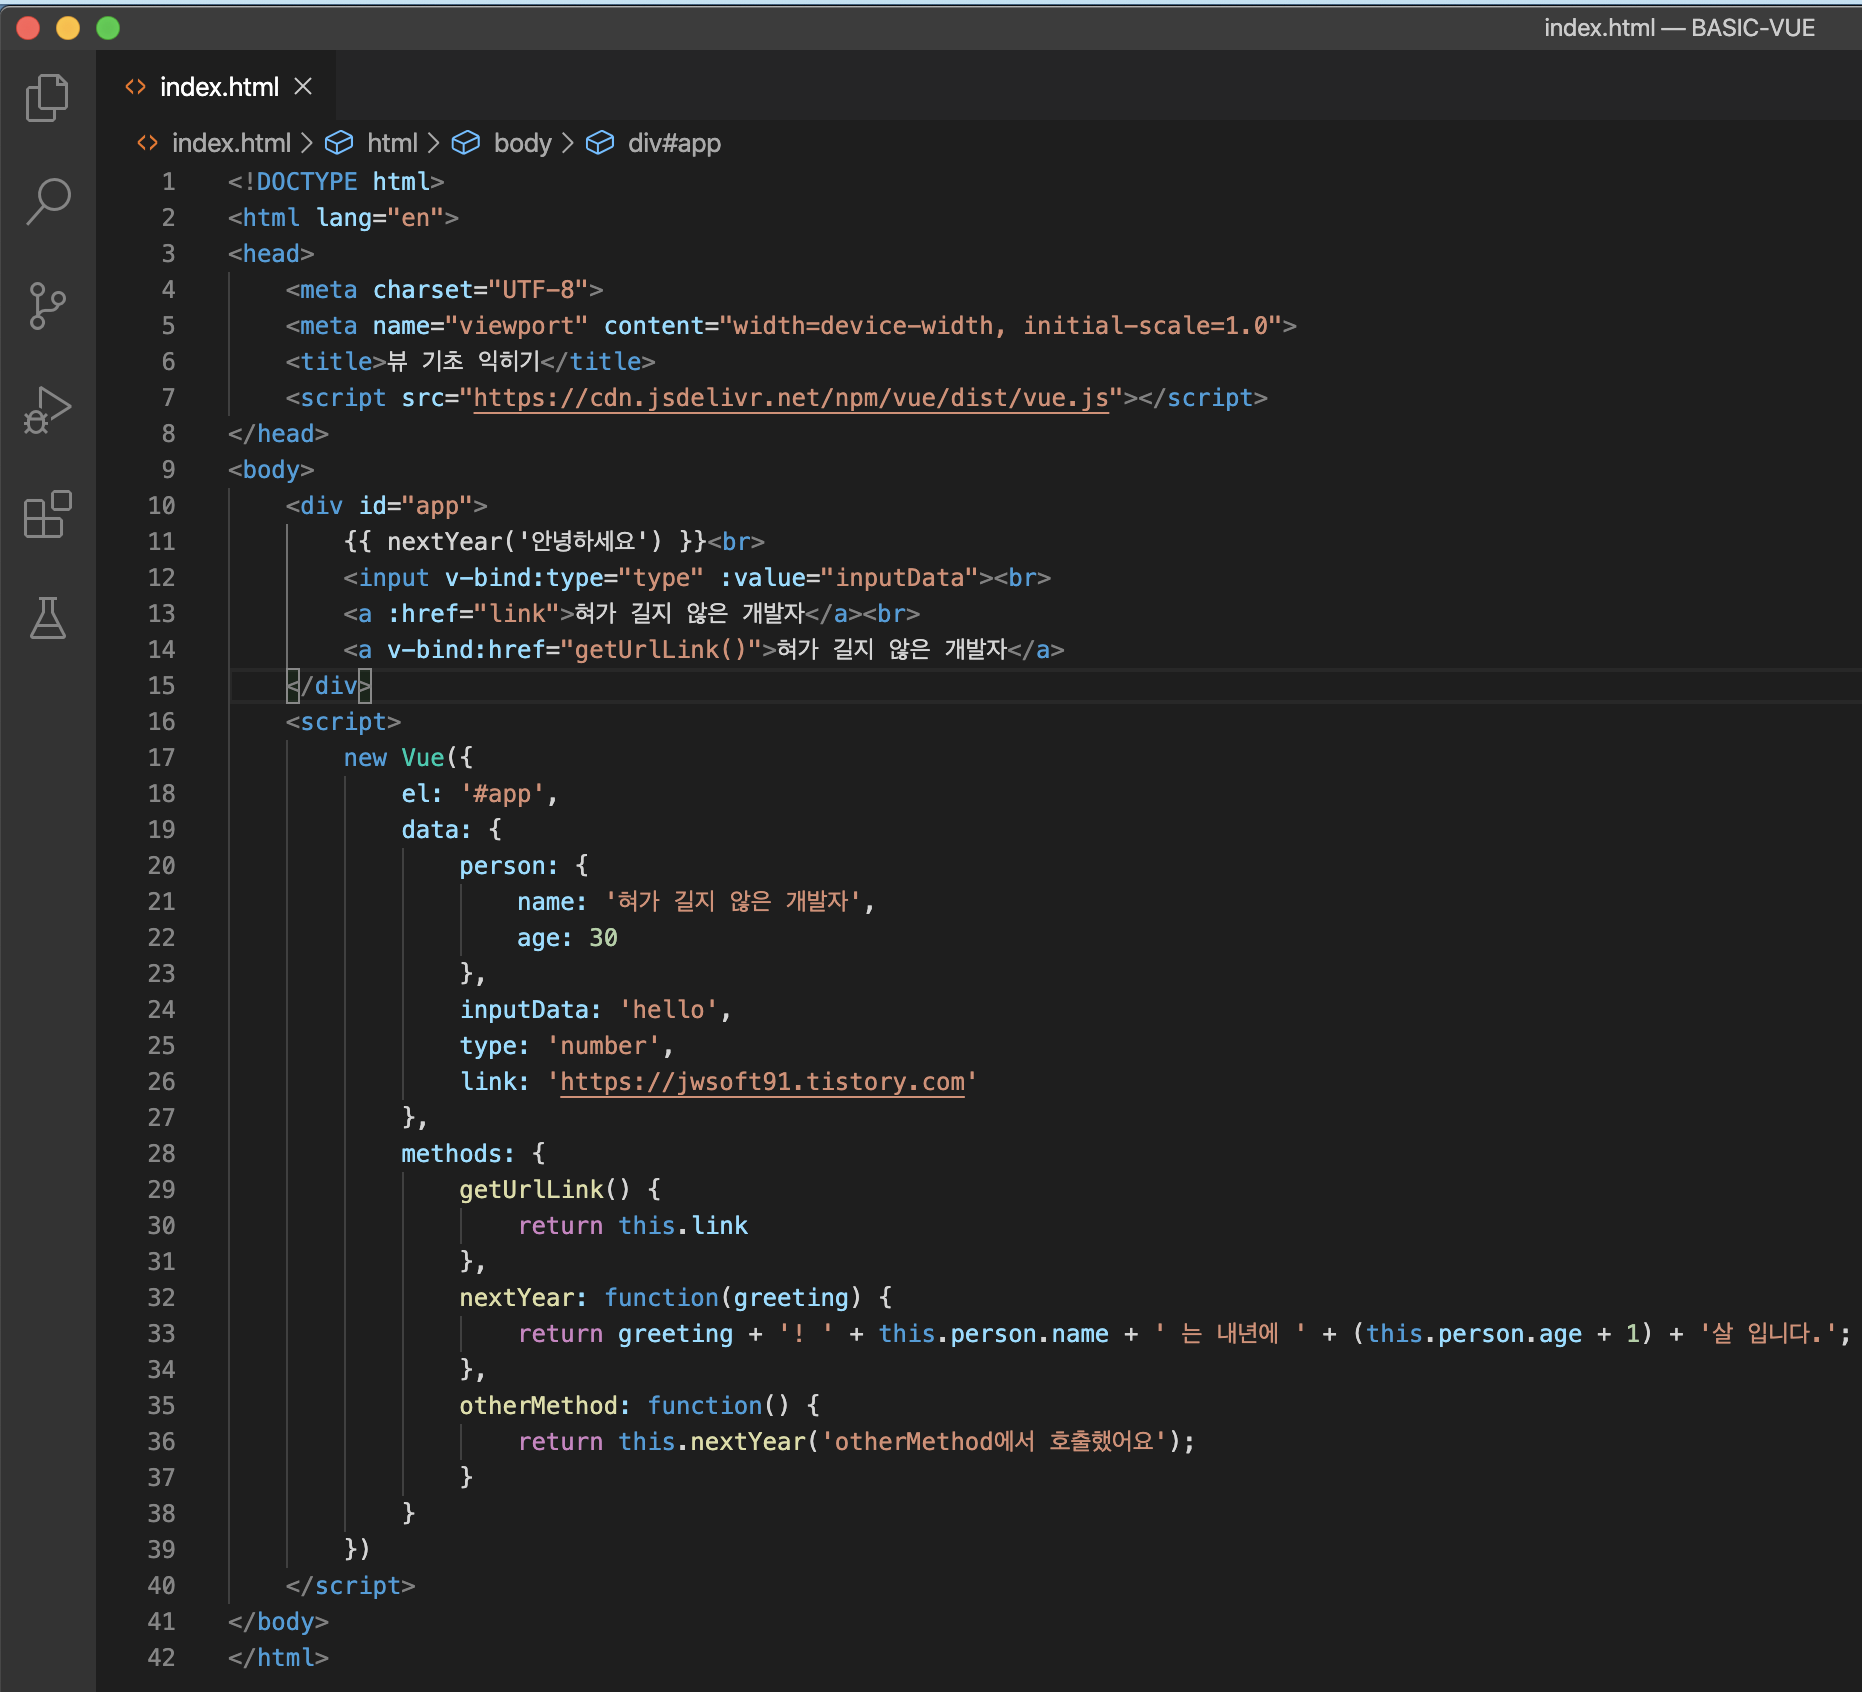
Task: Click 'nextYear: function(greeting)' definition
Action: (661, 1298)
